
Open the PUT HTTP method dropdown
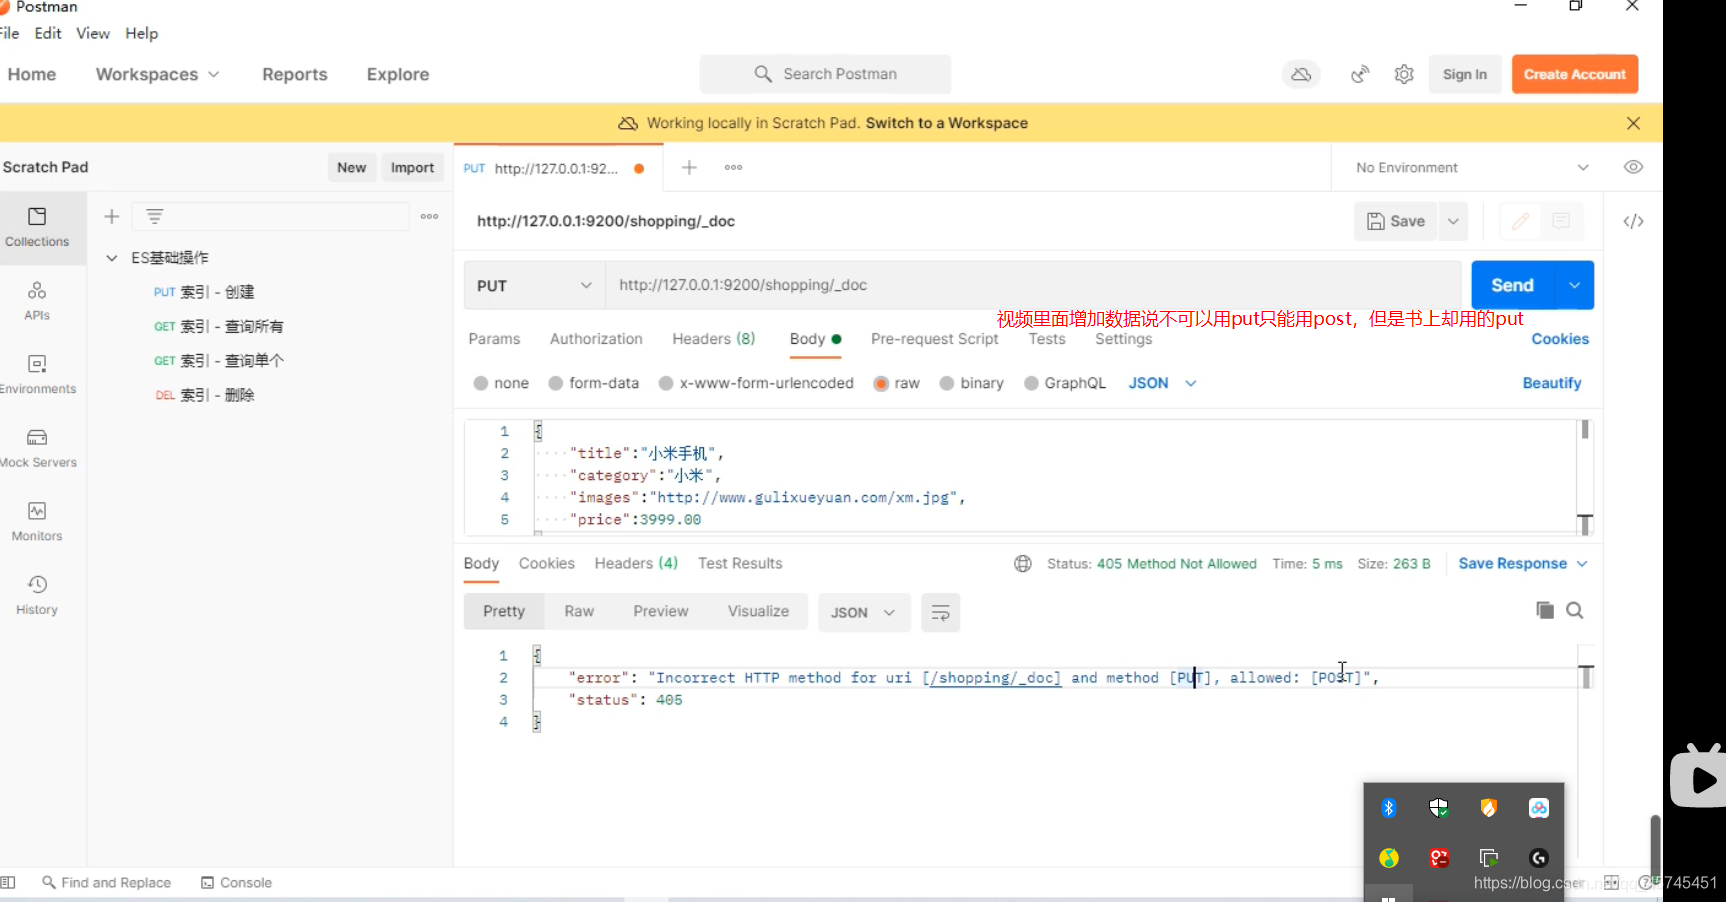point(535,285)
